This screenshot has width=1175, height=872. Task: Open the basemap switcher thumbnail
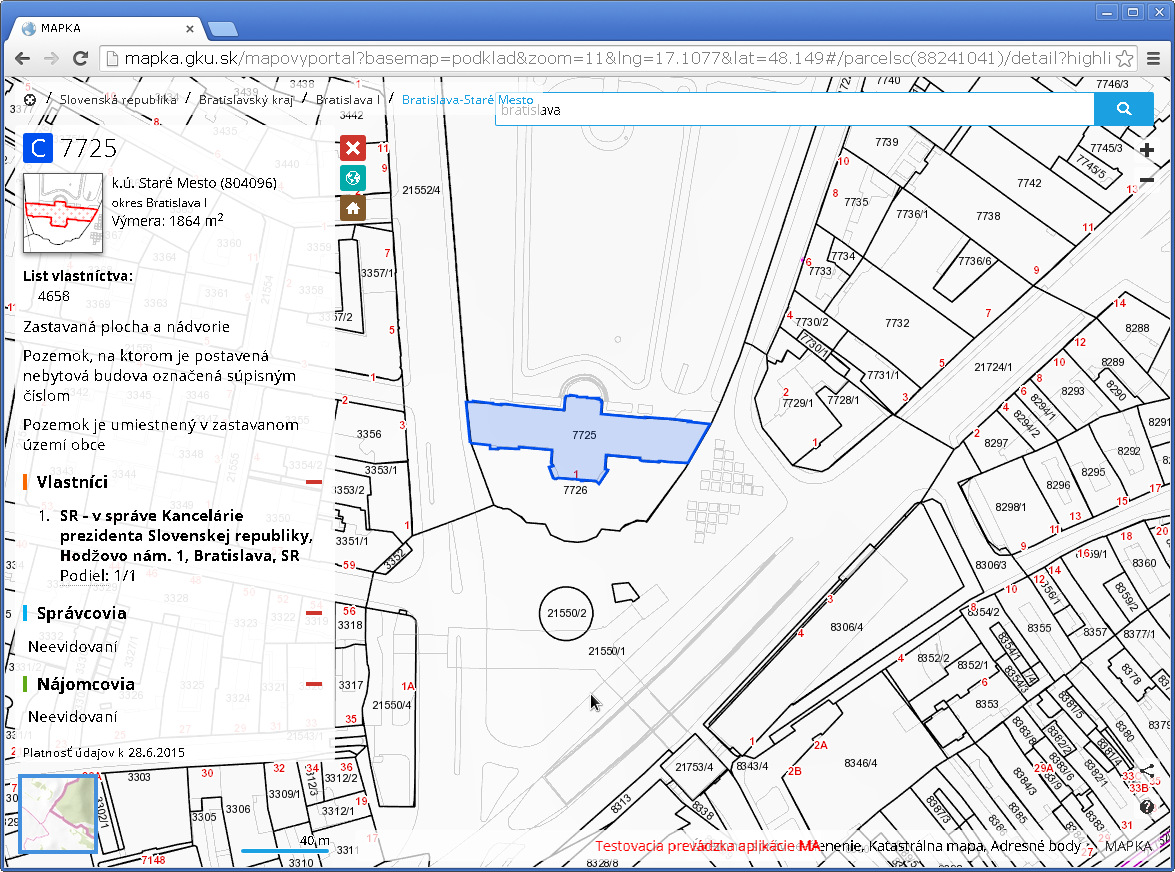pyautogui.click(x=57, y=813)
